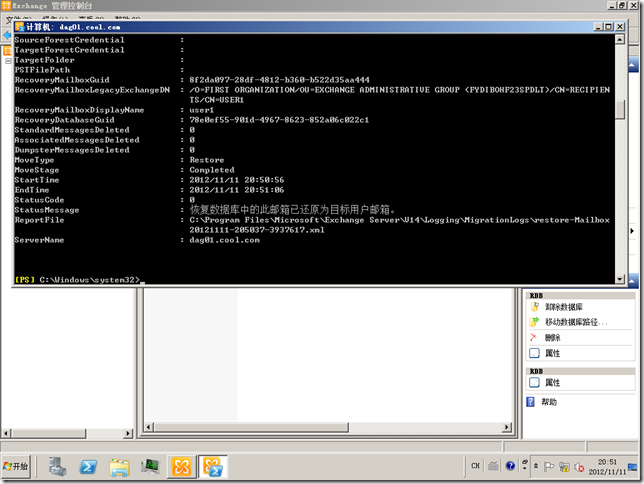The image size is (644, 484).
Task: Open 属性 (properties) just above 帮助
Action: (552, 383)
